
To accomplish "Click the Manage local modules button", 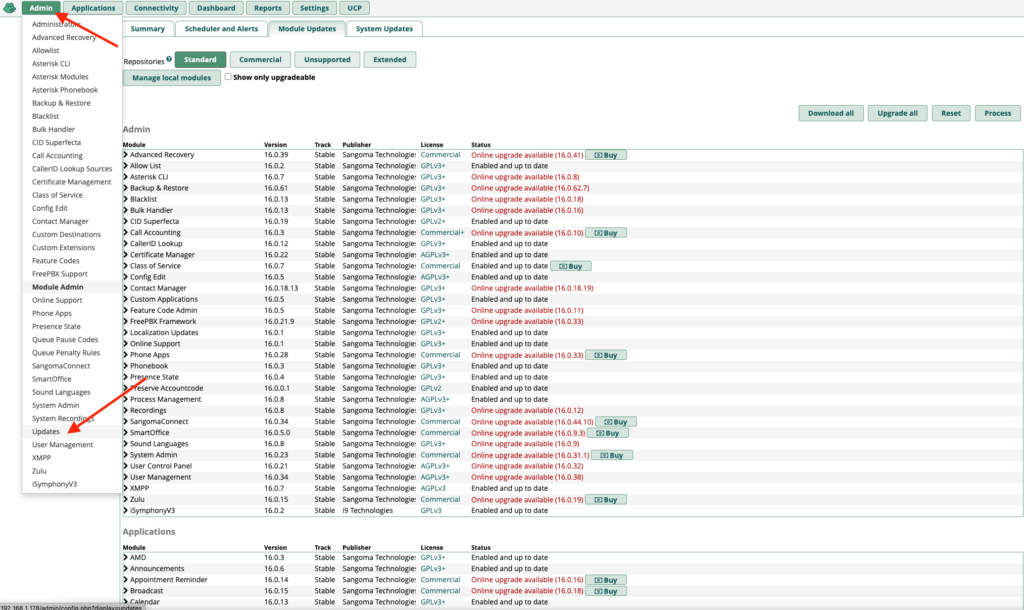I will [172, 77].
